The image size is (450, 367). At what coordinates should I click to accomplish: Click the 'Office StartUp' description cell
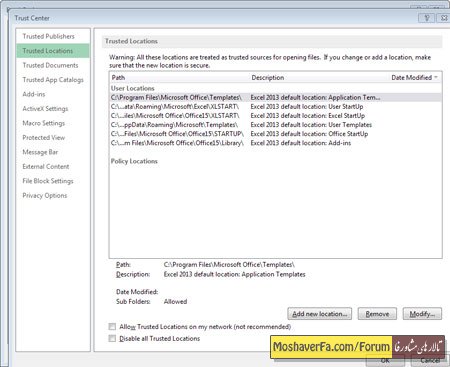(x=309, y=134)
